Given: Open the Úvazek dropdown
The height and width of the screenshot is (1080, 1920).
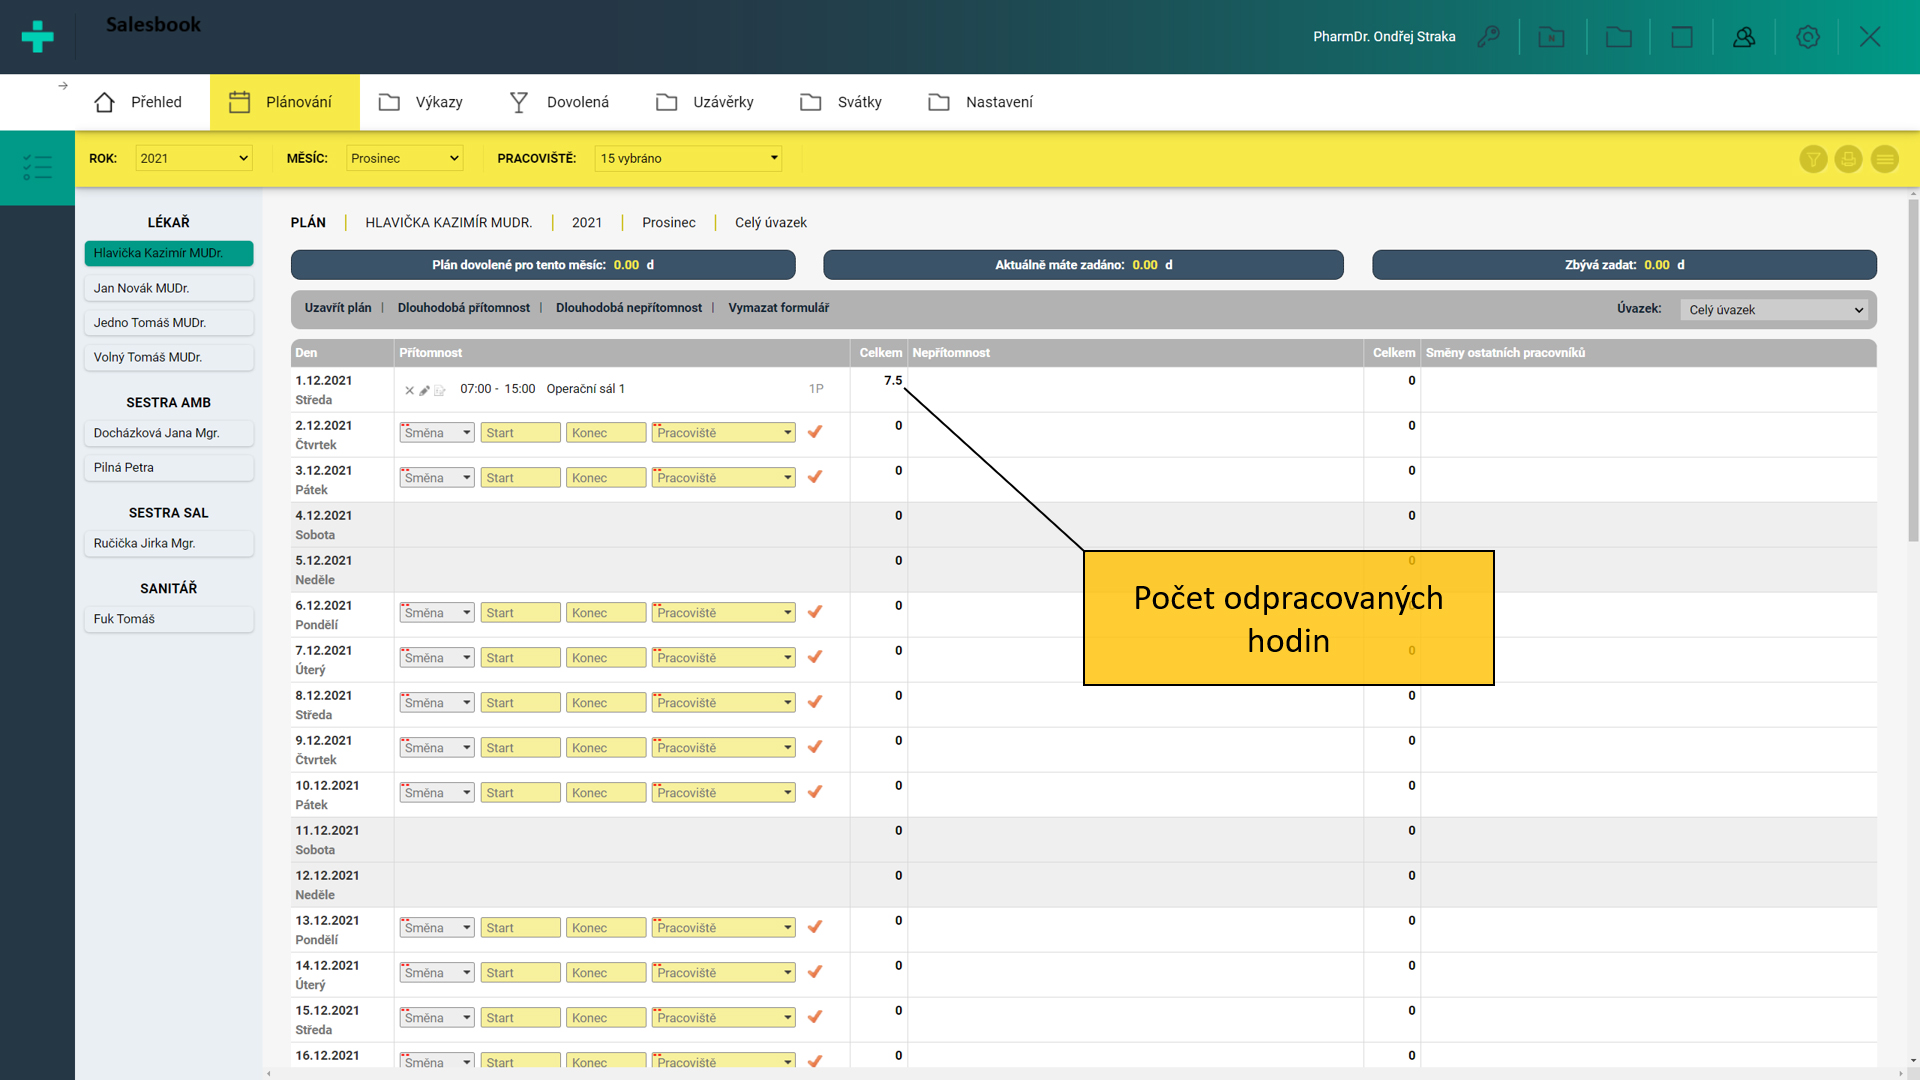Looking at the screenshot, I should tap(1774, 310).
